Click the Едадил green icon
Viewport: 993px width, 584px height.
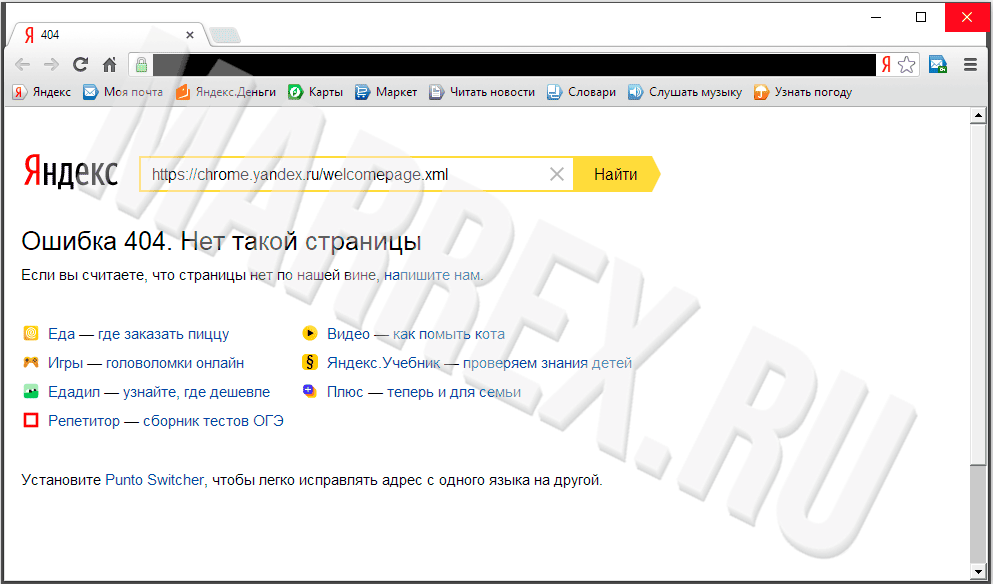click(x=30, y=391)
